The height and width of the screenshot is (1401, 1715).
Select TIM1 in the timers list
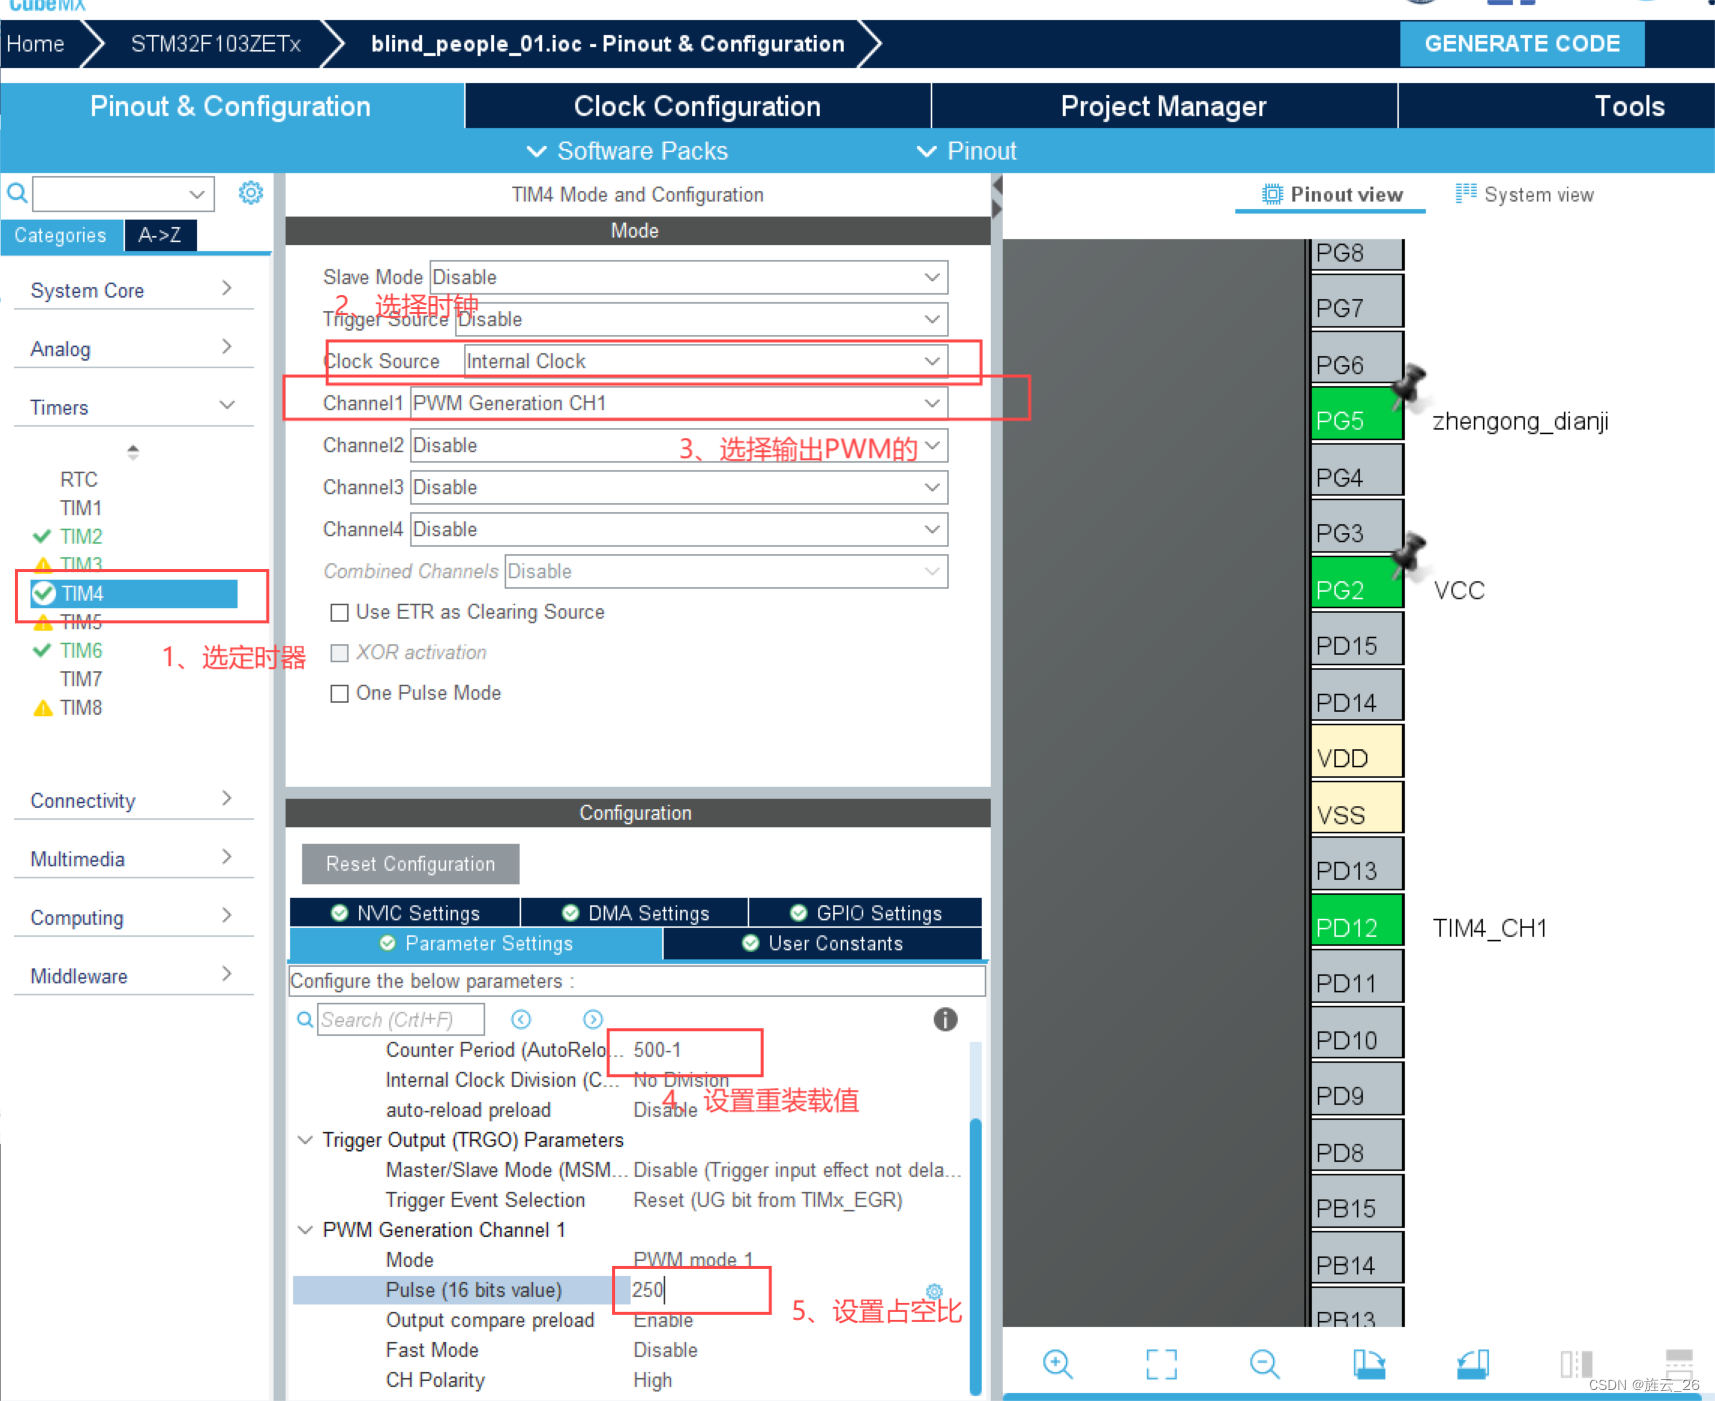[x=81, y=508]
